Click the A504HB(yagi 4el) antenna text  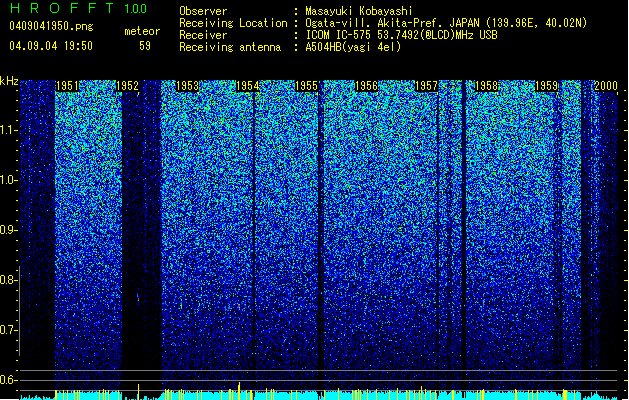353,47
